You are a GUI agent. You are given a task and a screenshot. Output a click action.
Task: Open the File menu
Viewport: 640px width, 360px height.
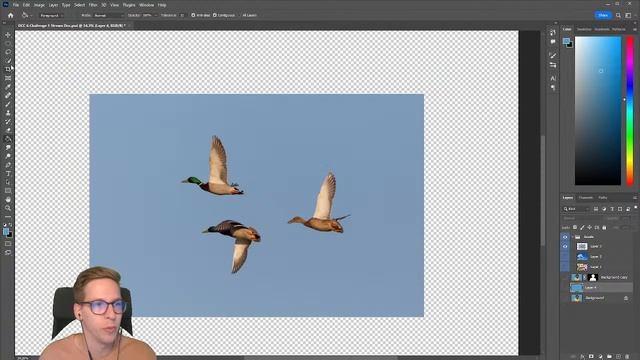(x=16, y=5)
